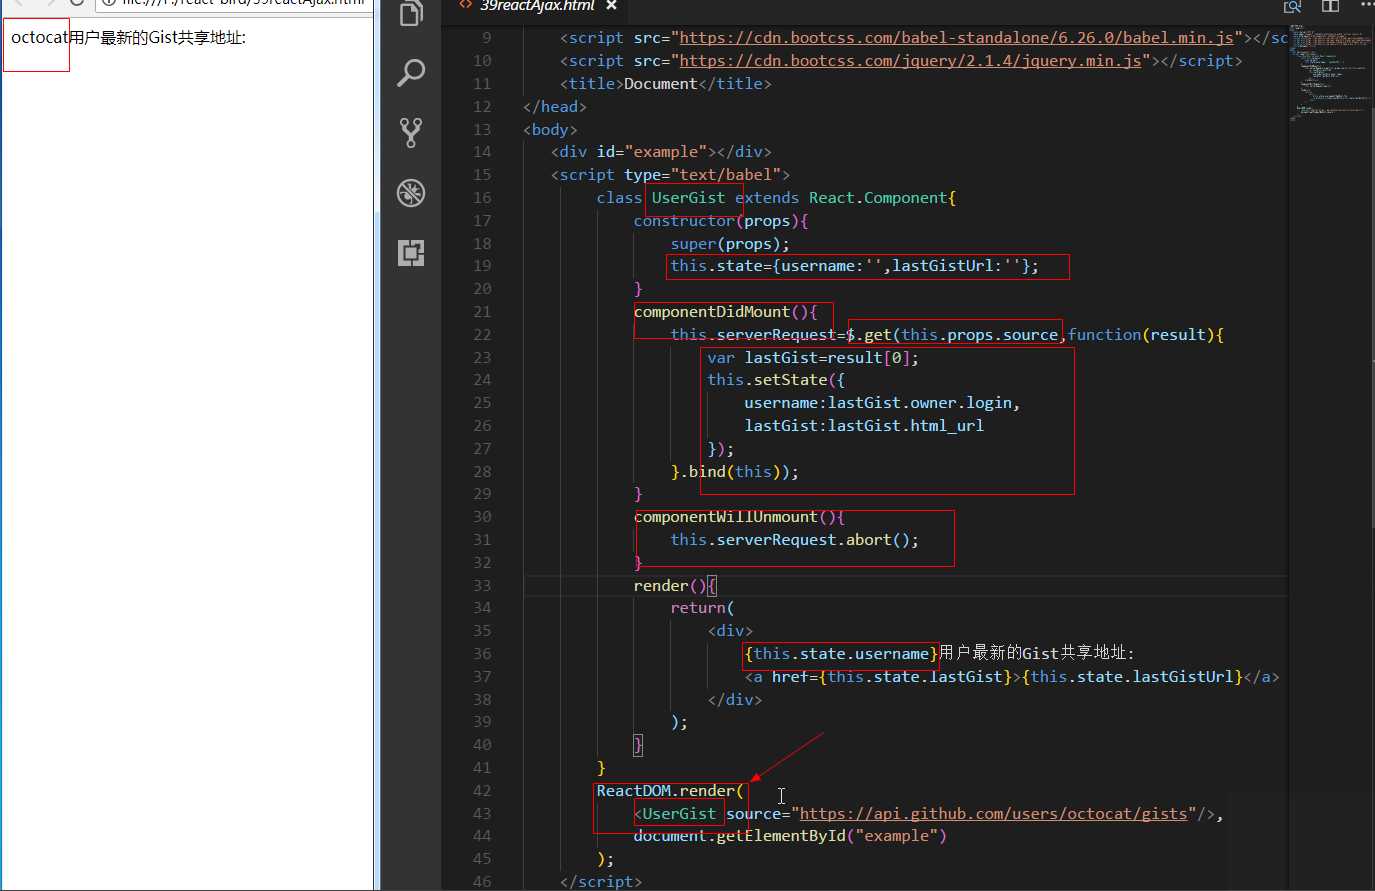Click 'username:lastGist.owner.login,' in the code

882,403
